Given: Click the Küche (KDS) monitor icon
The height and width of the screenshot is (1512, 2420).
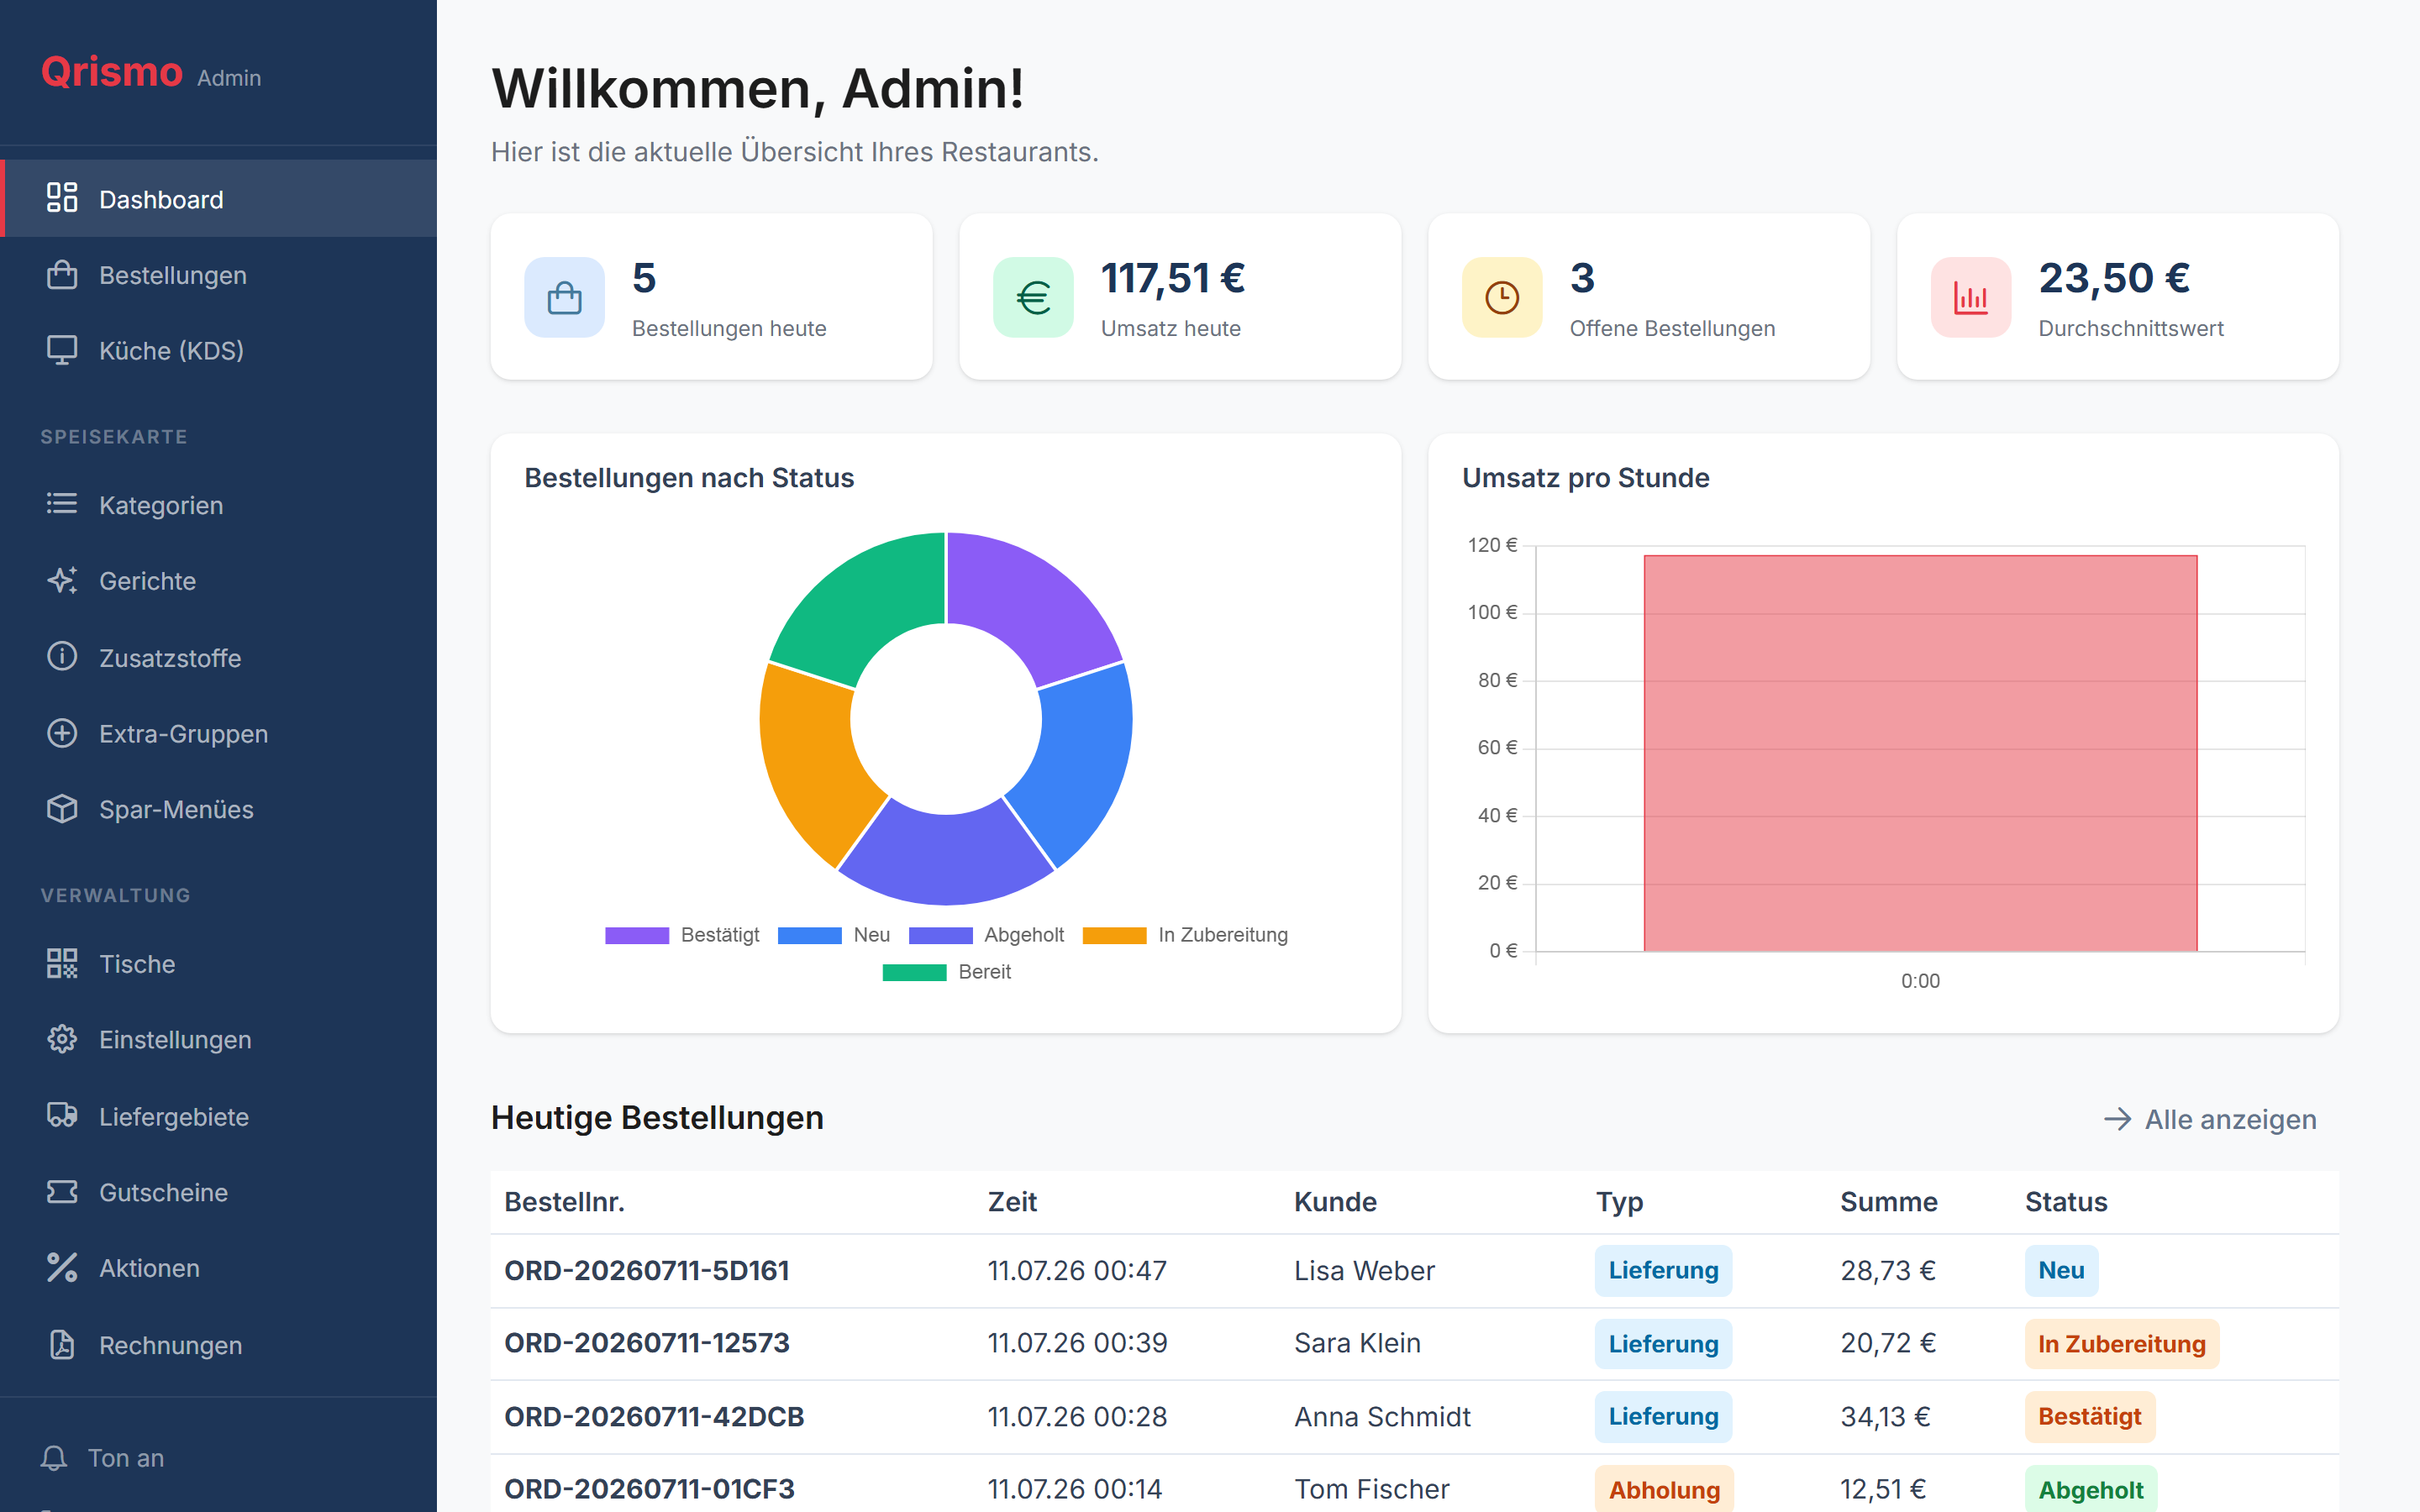Looking at the screenshot, I should (62, 350).
